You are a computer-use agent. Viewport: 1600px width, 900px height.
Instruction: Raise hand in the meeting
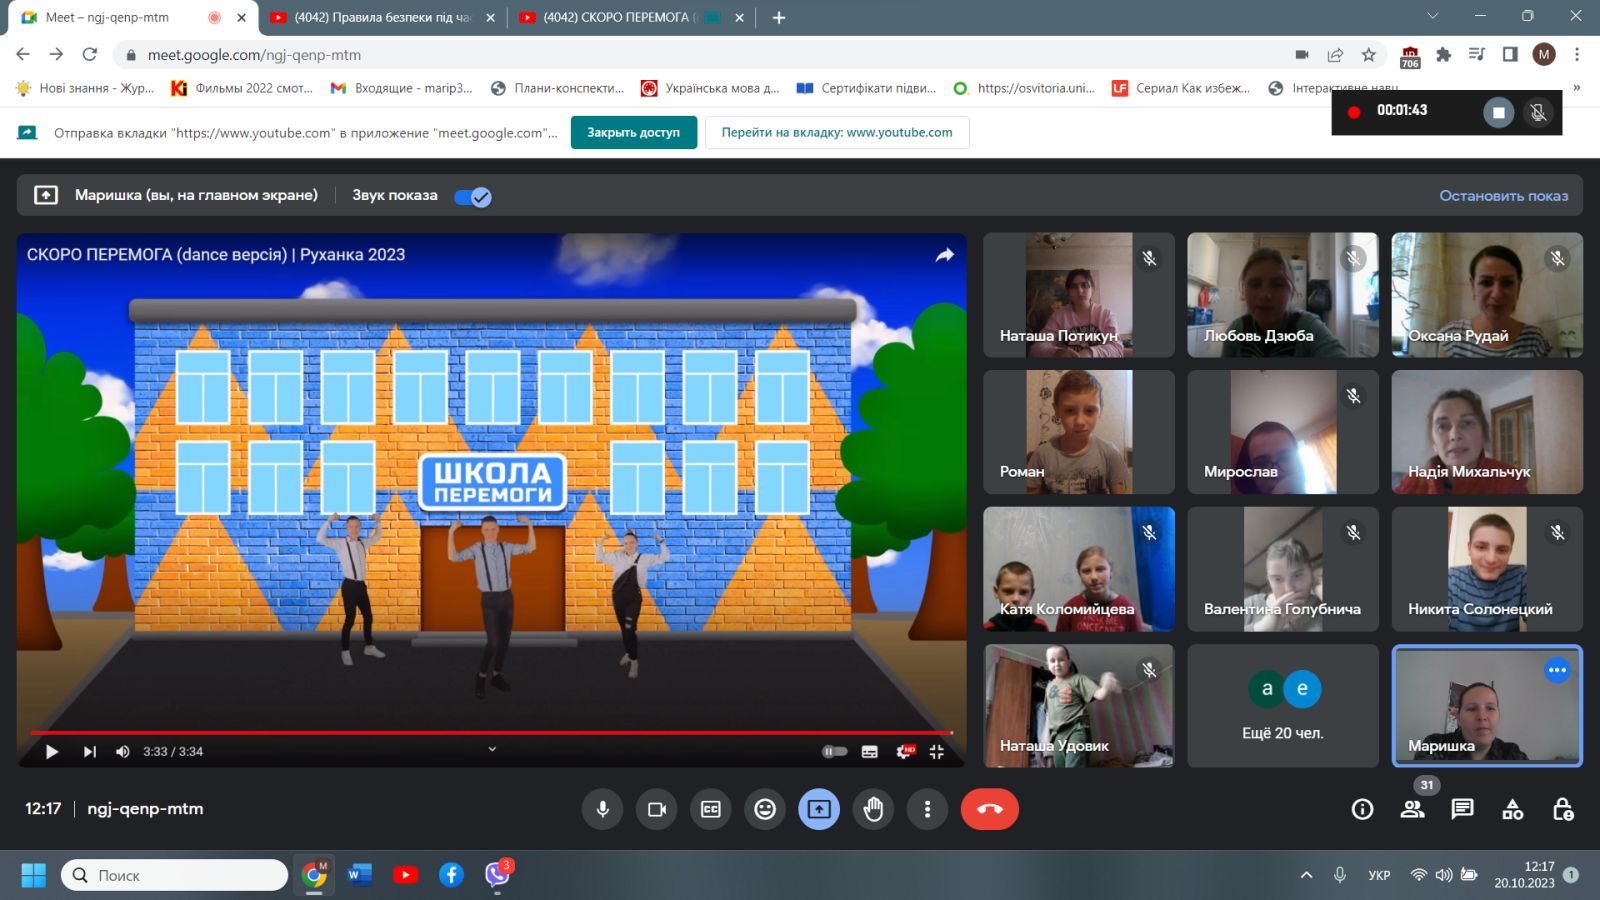[x=873, y=809]
